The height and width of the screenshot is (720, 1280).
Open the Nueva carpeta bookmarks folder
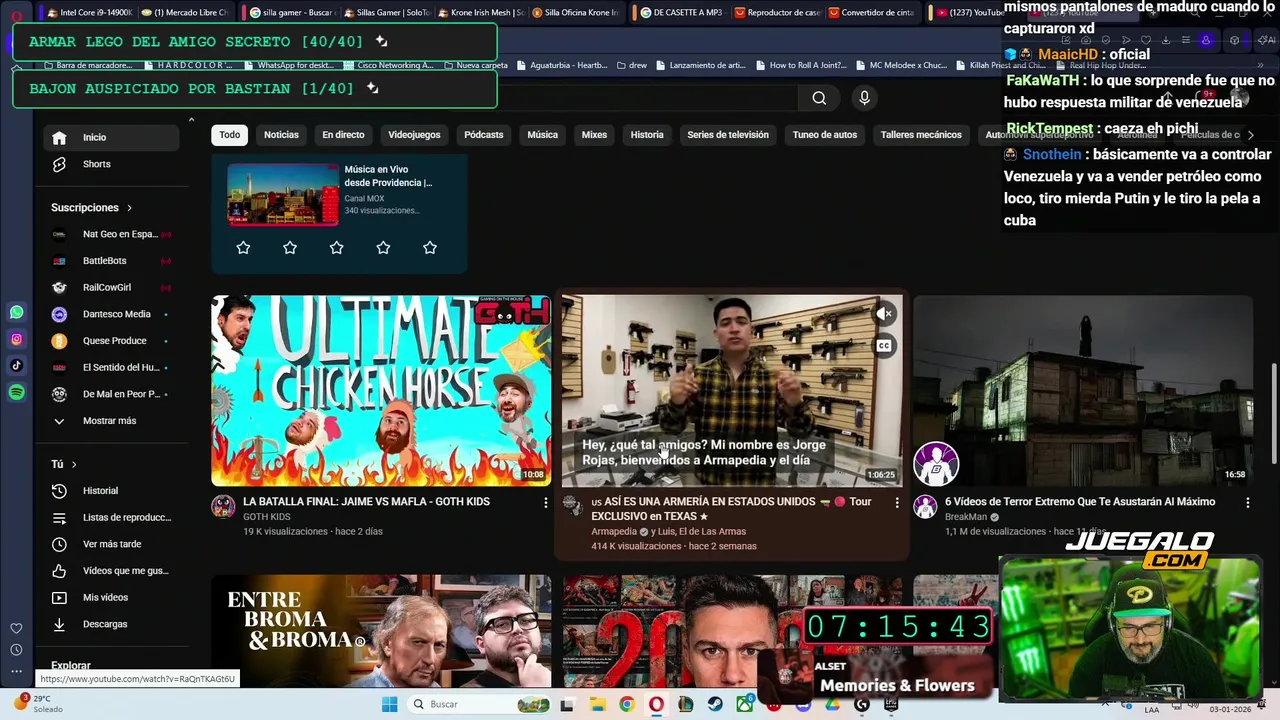coord(475,65)
